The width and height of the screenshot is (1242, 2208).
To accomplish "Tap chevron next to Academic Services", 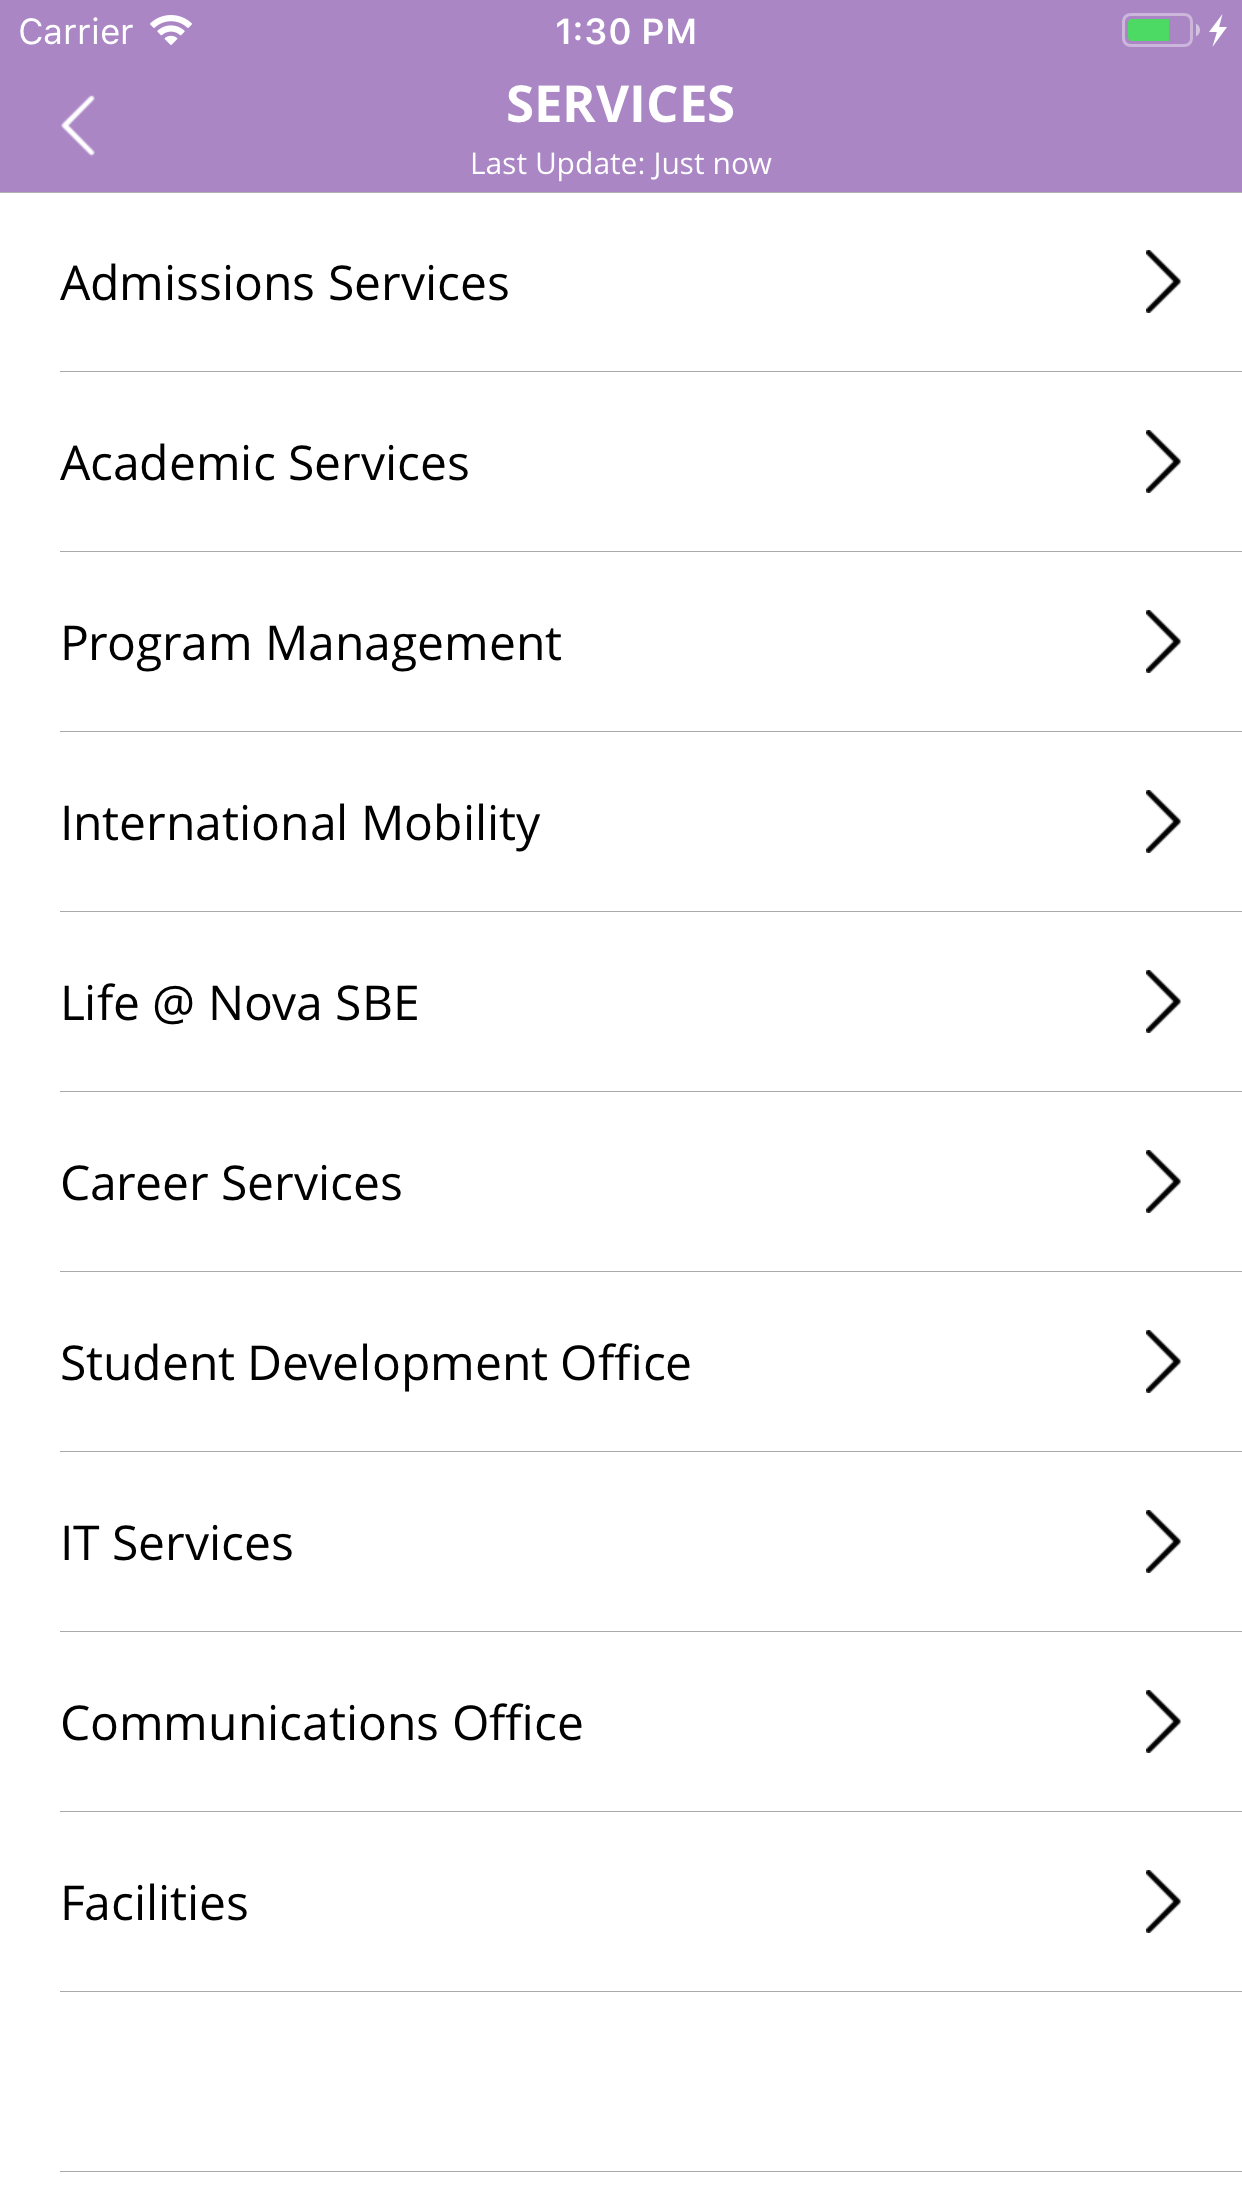I will [1162, 462].
